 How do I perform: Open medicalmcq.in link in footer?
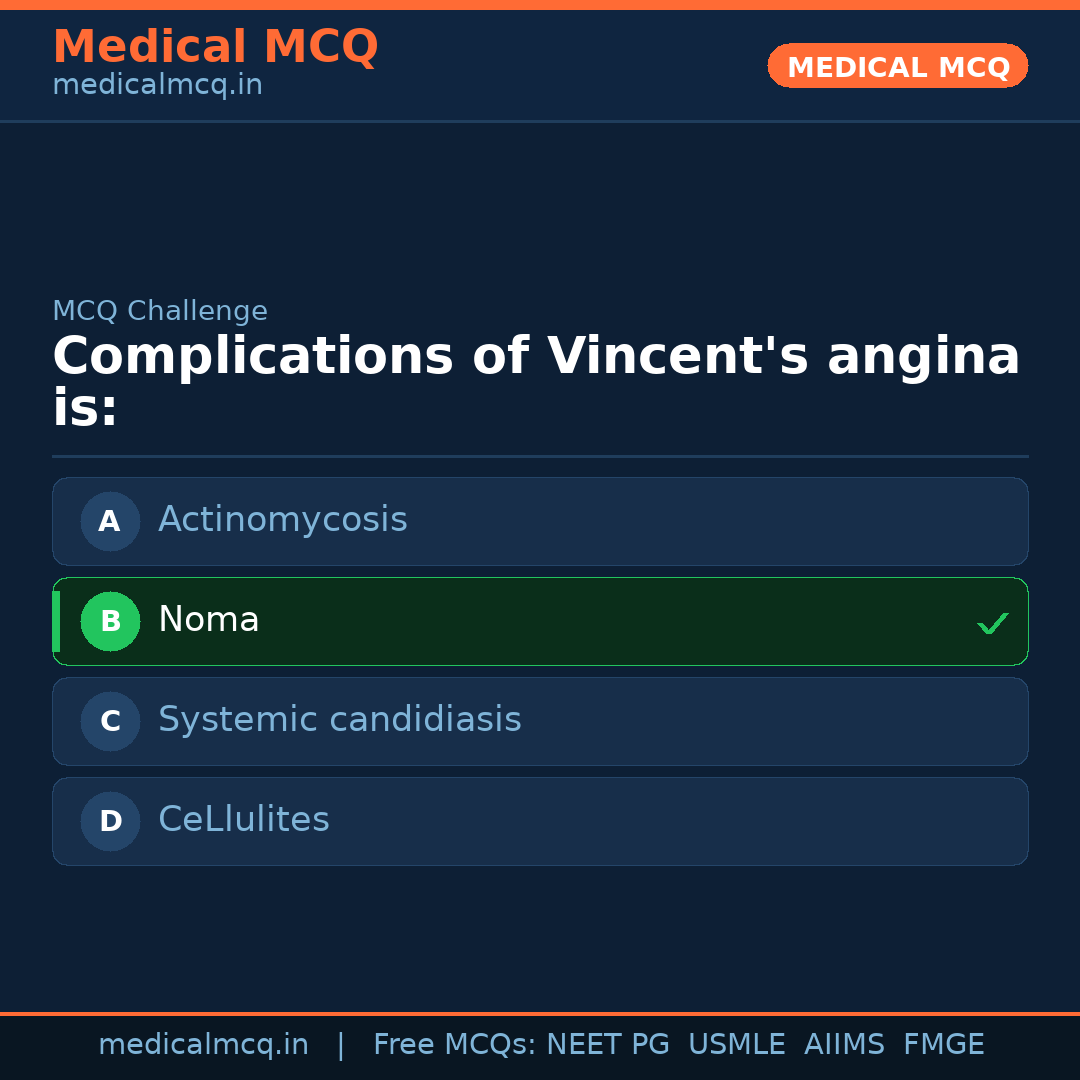pos(203,1045)
